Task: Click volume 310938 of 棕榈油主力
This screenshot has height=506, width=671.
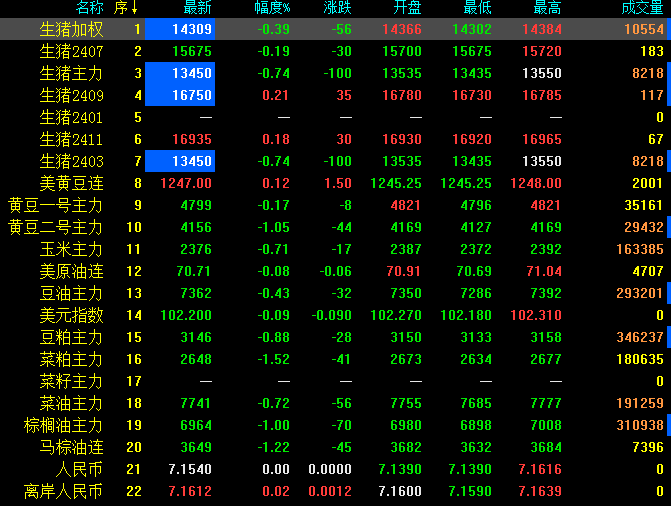Action: (640, 426)
